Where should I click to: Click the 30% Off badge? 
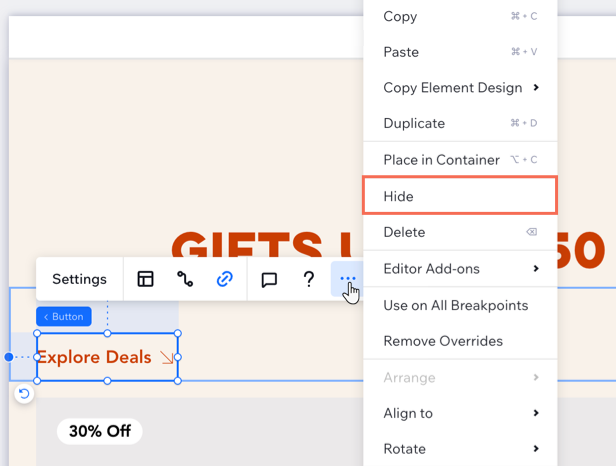100,431
